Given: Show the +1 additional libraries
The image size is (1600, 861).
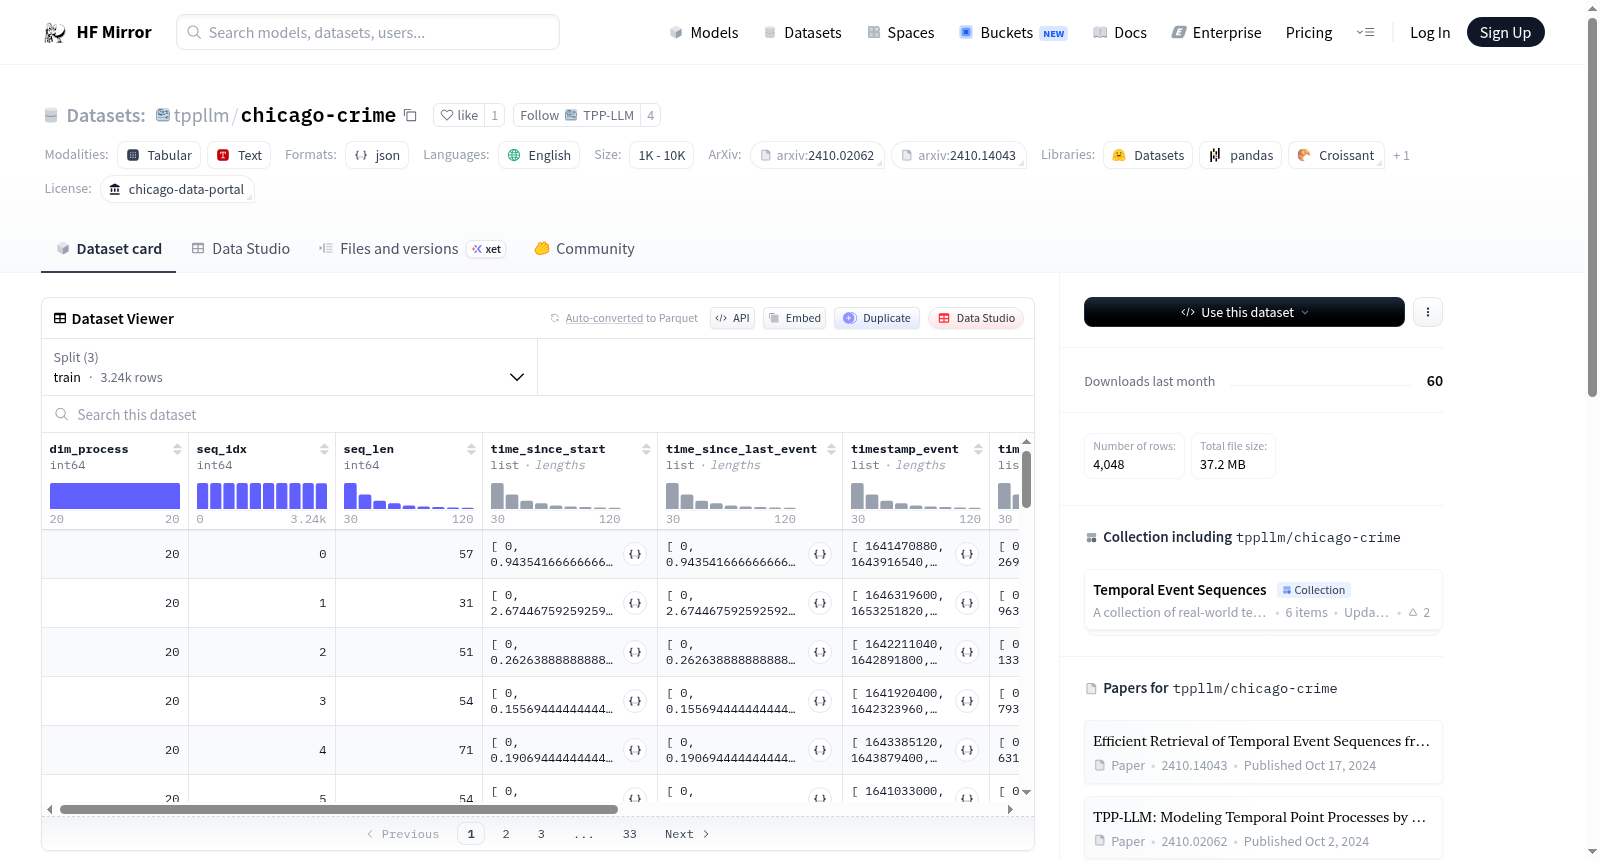Looking at the screenshot, I should click(x=1401, y=156).
